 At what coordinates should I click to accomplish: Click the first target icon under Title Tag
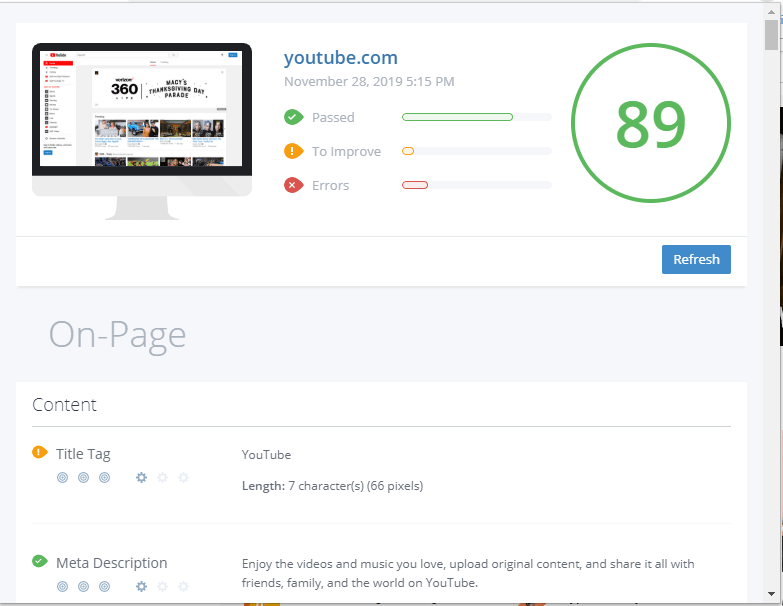(62, 478)
